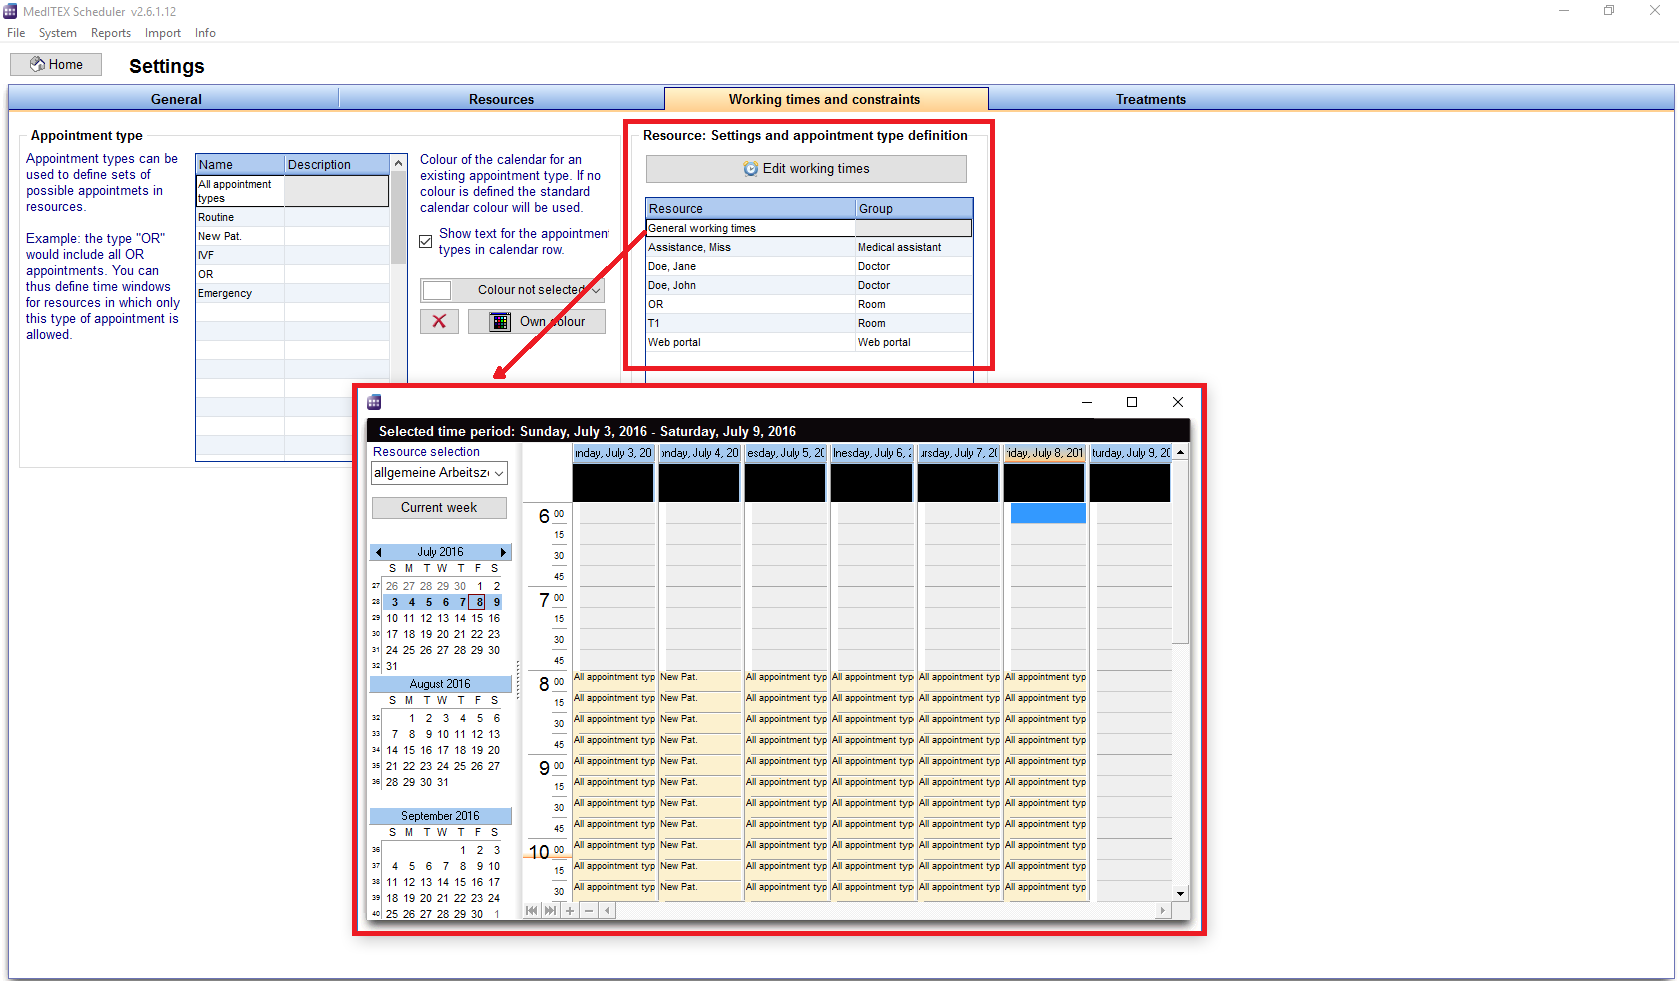The image size is (1679, 981).
Task: Jump to first record navigation icon in calendar
Action: [x=531, y=910]
